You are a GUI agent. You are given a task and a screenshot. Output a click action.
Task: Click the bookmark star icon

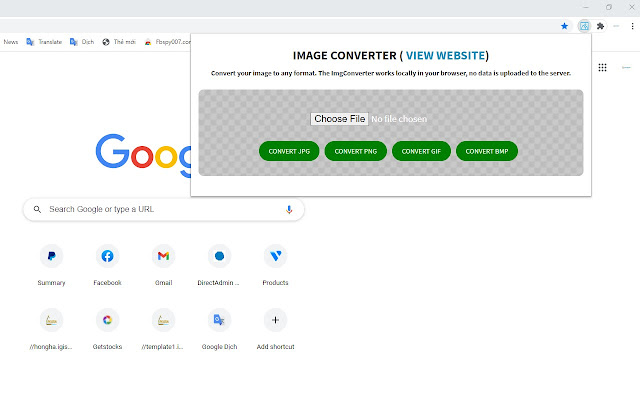point(564,26)
